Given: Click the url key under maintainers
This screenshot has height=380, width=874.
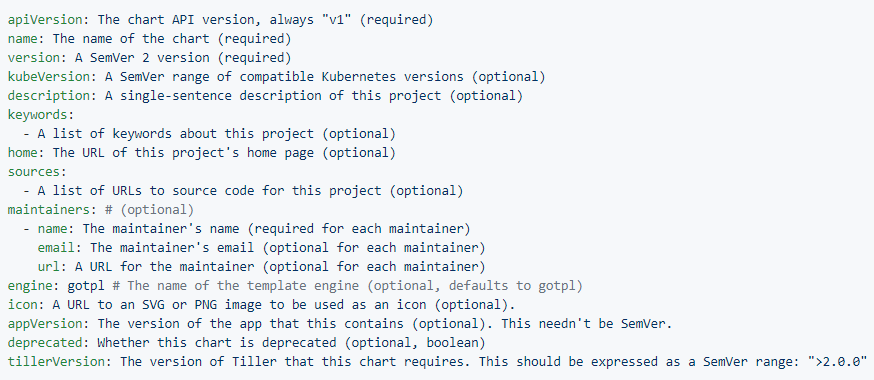Looking at the screenshot, I should pyautogui.click(x=48, y=266).
